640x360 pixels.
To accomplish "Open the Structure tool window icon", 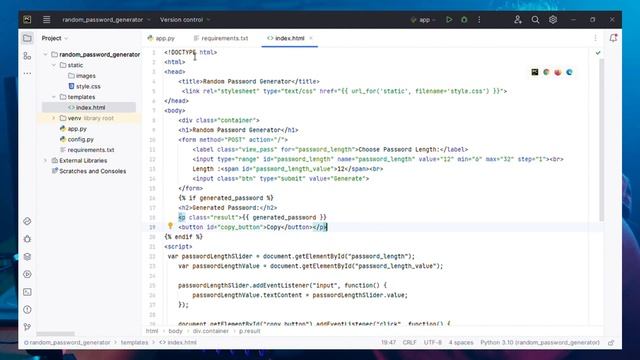I will [27, 56].
